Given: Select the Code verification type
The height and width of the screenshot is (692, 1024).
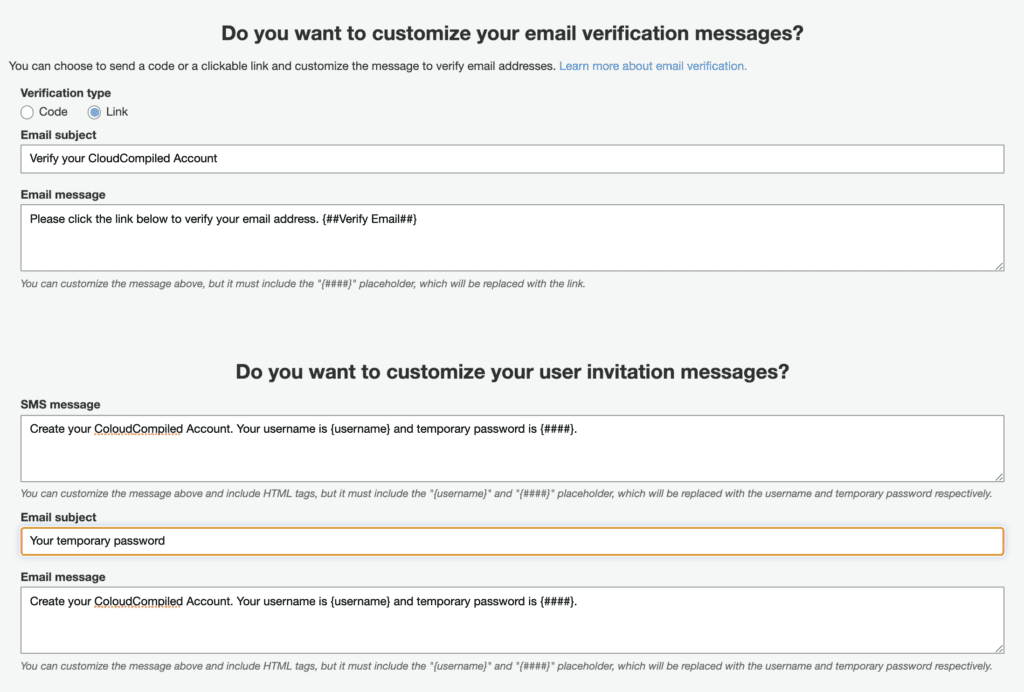Looking at the screenshot, I should tap(27, 112).
